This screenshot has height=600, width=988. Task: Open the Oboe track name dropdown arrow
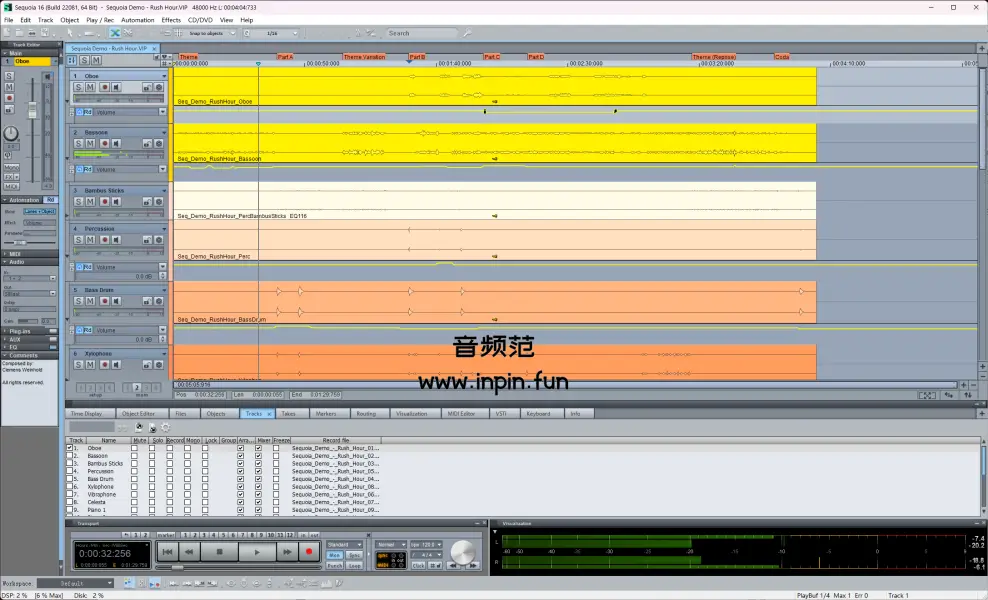[164, 76]
